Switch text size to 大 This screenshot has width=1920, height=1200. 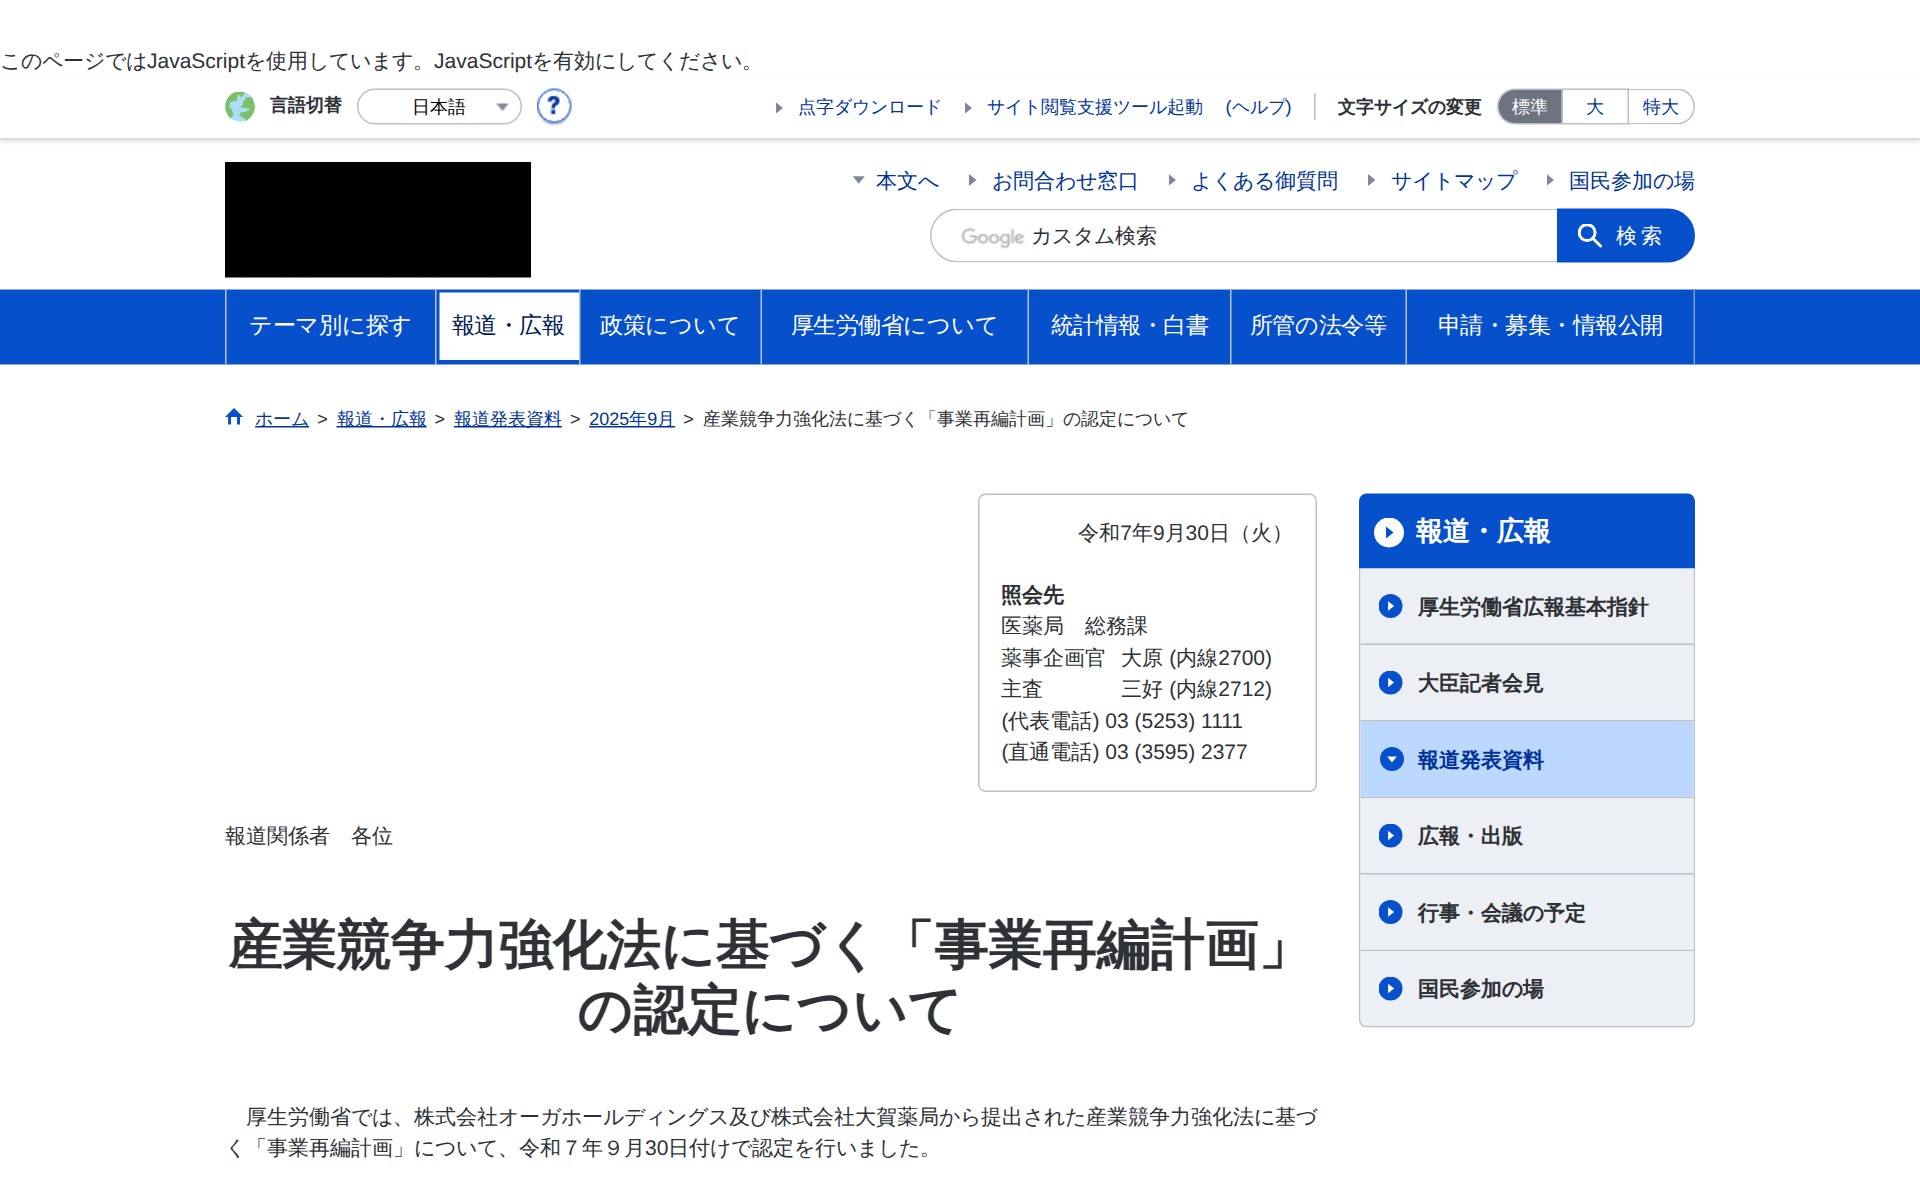point(1593,107)
